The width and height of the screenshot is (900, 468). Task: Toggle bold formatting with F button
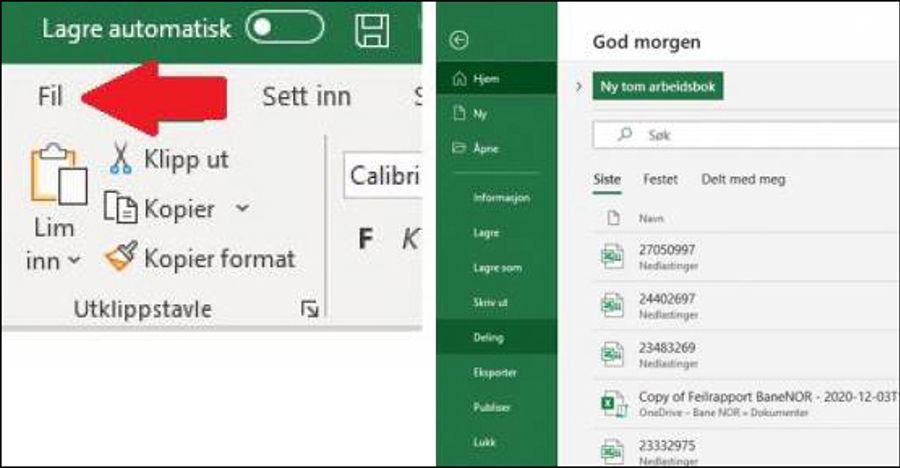coord(366,238)
